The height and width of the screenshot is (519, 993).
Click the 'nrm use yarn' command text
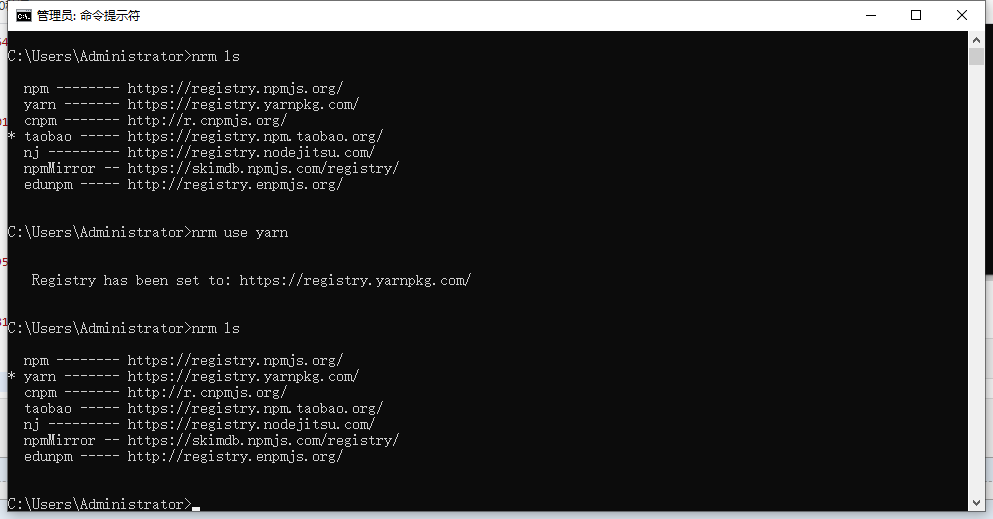pyautogui.click(x=239, y=232)
